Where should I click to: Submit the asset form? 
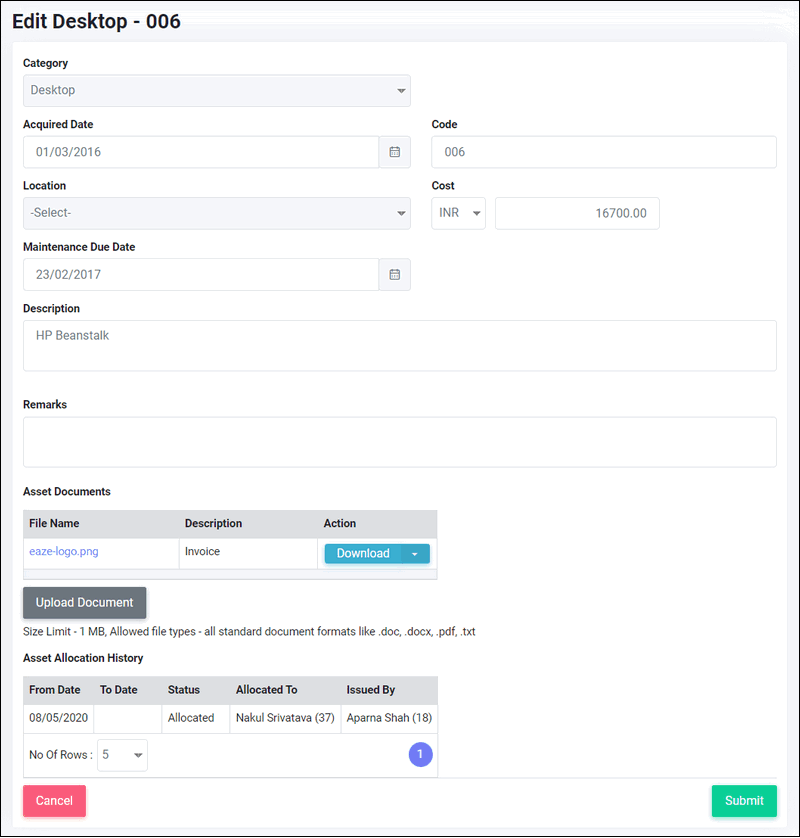click(x=744, y=801)
